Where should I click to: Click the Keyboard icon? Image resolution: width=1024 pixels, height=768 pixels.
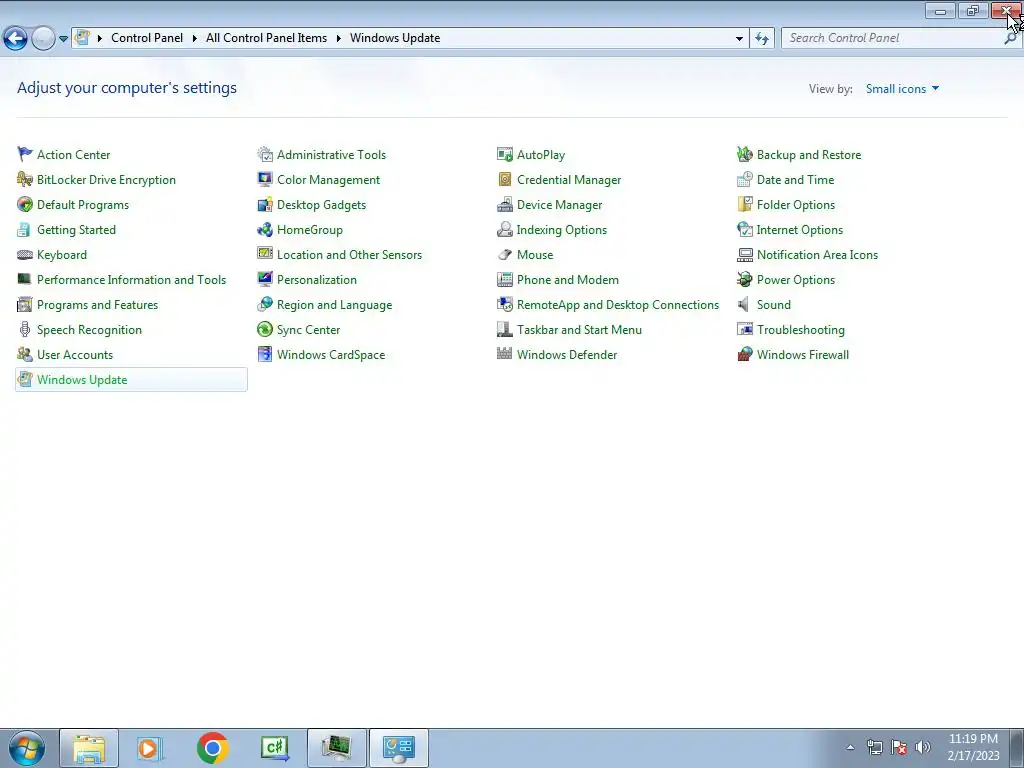point(25,255)
